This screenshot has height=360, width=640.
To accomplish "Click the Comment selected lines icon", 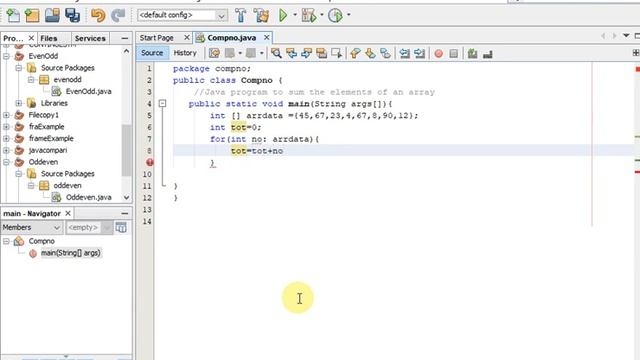I will point(473,53).
